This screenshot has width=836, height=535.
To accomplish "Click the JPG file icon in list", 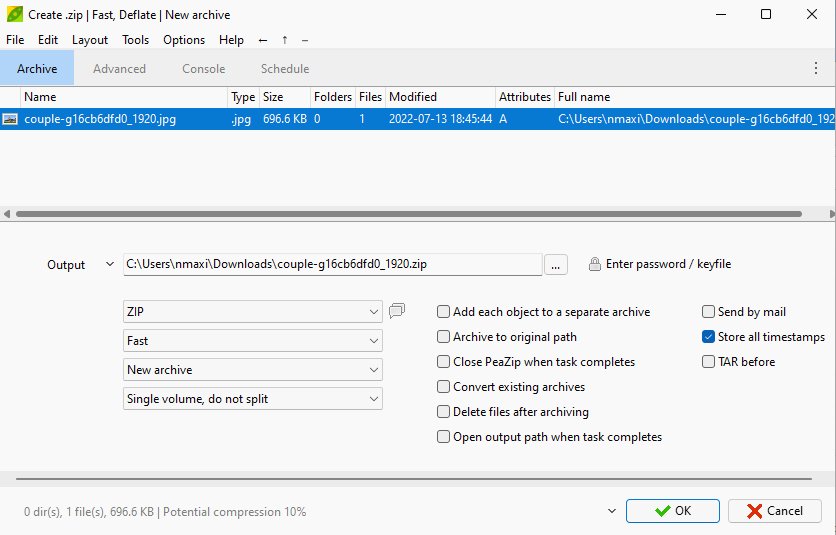I will tap(11, 119).
